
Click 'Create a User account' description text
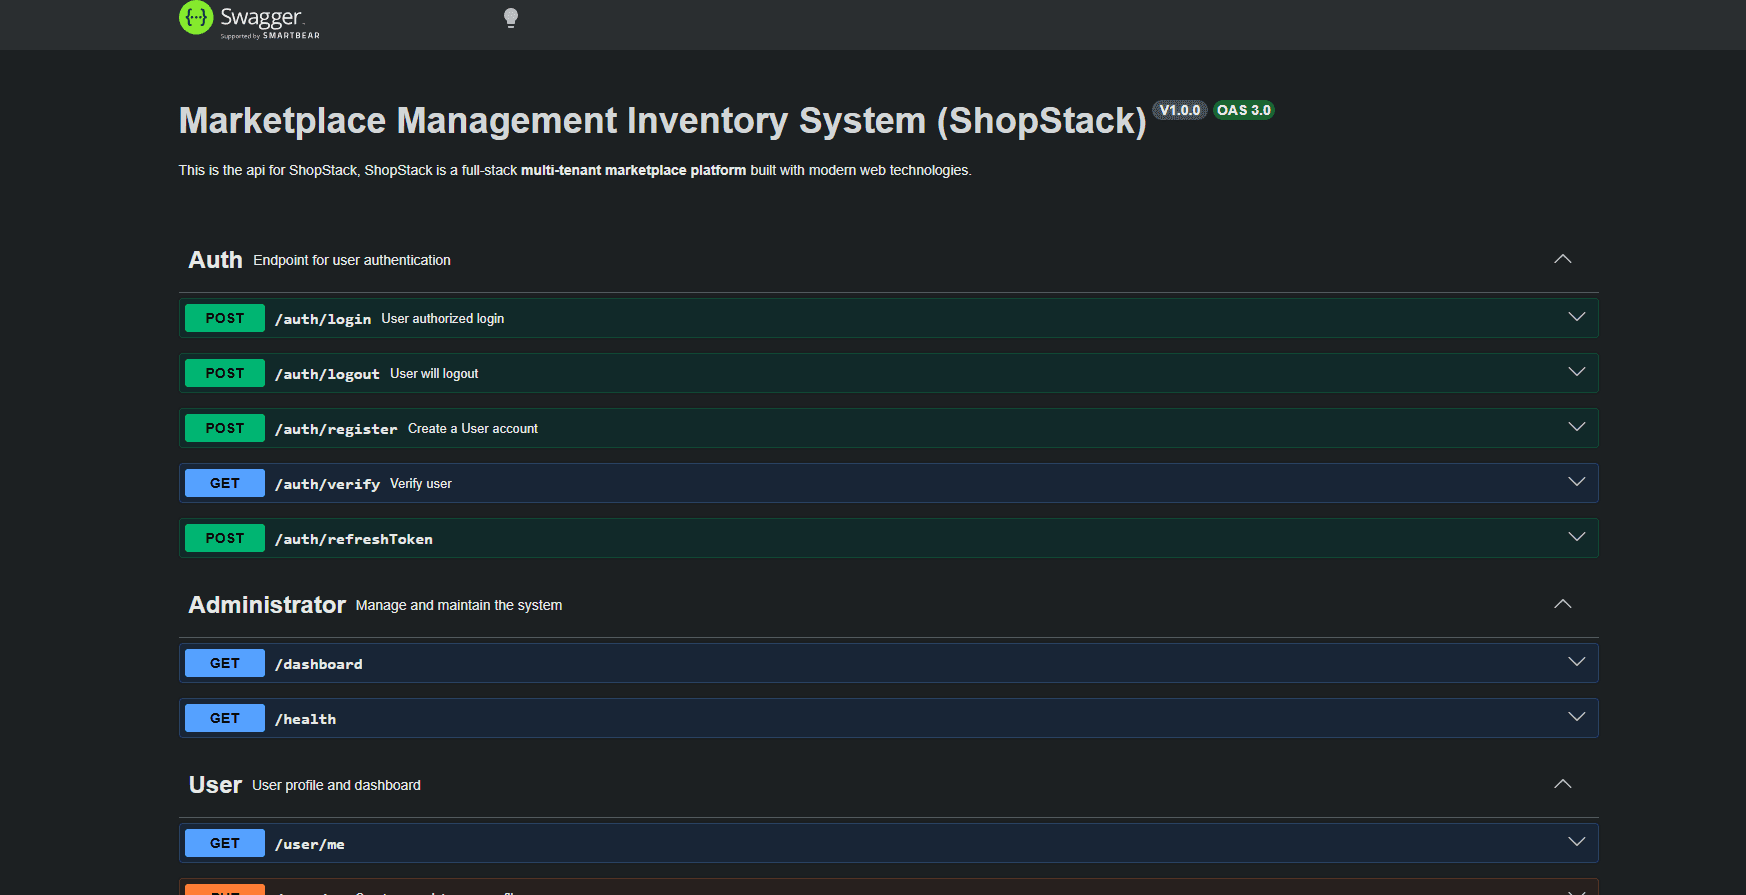pyautogui.click(x=473, y=428)
